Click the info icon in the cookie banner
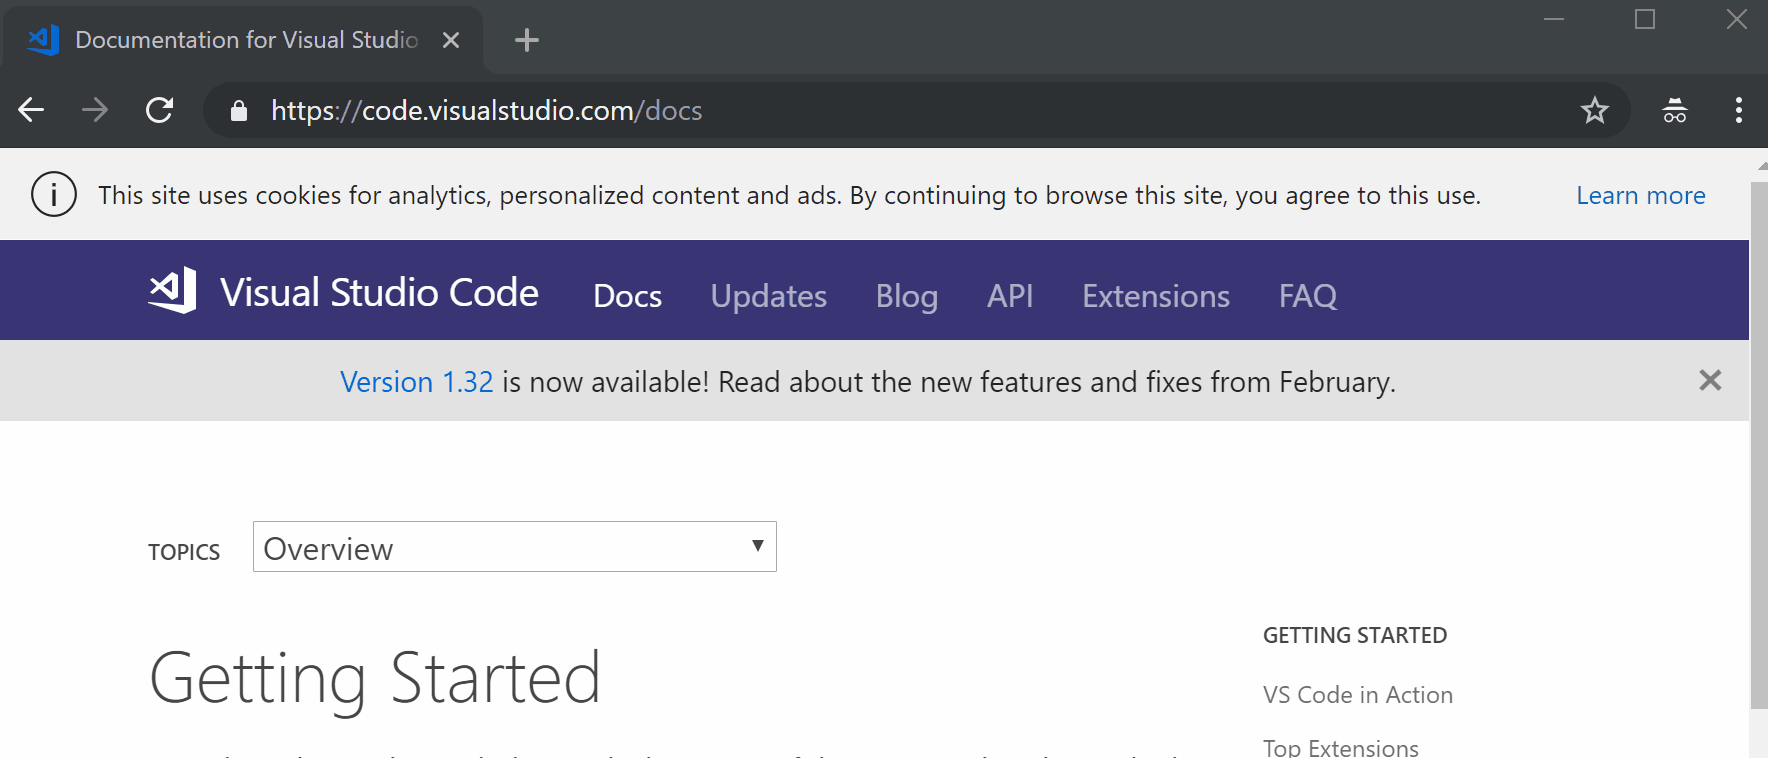Screen dimensions: 1768x758 click(x=54, y=194)
